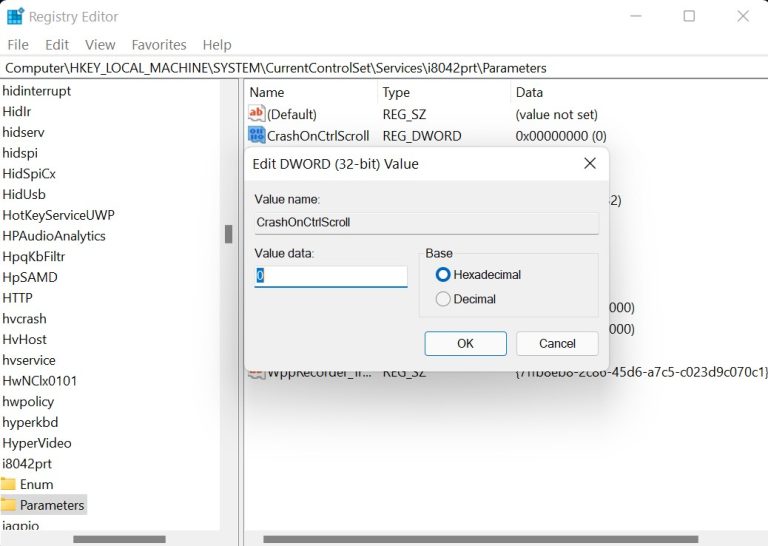Select the HpqKbFiltr key
This screenshot has height=546, width=768.
(x=33, y=257)
